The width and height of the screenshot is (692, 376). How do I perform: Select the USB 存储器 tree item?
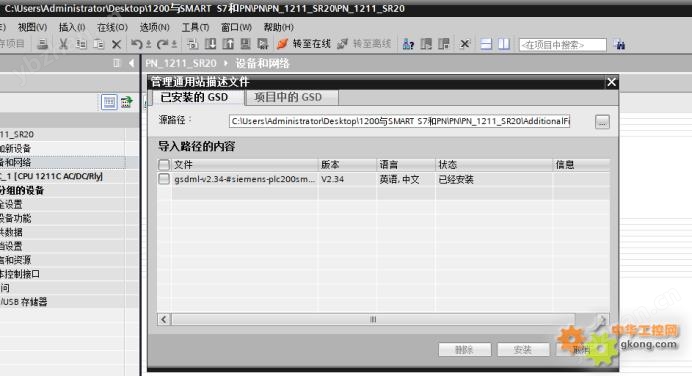point(23,302)
